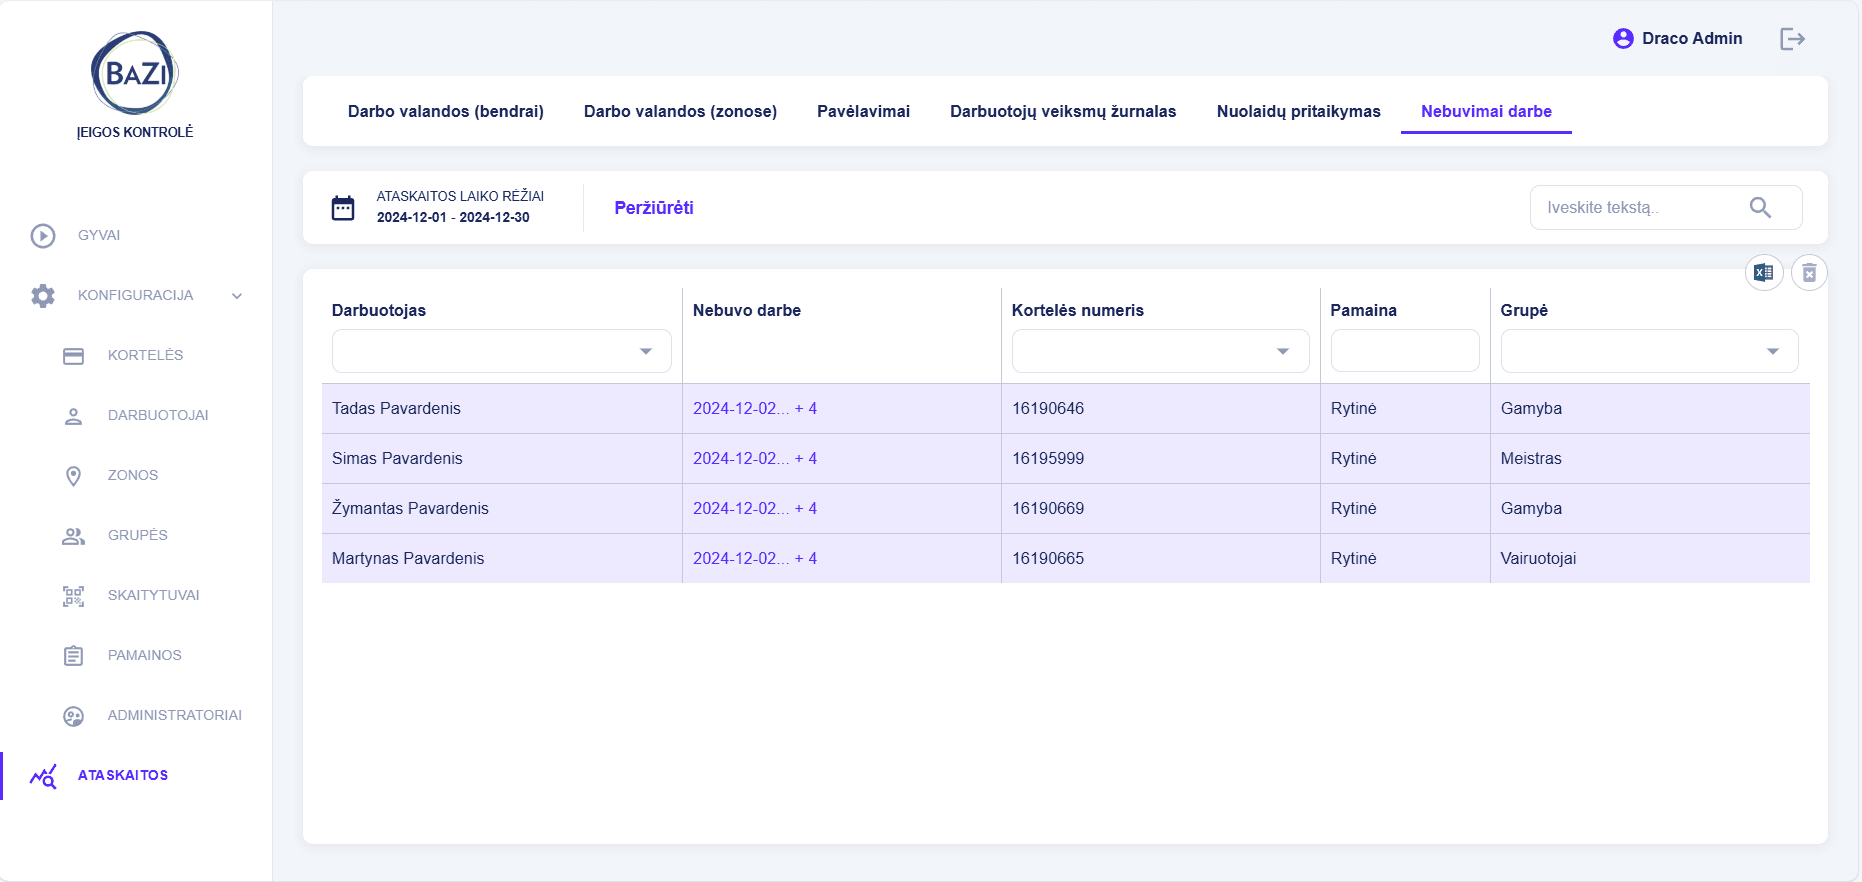Click card number 16195999
The image size is (1862, 882).
click(x=1048, y=458)
